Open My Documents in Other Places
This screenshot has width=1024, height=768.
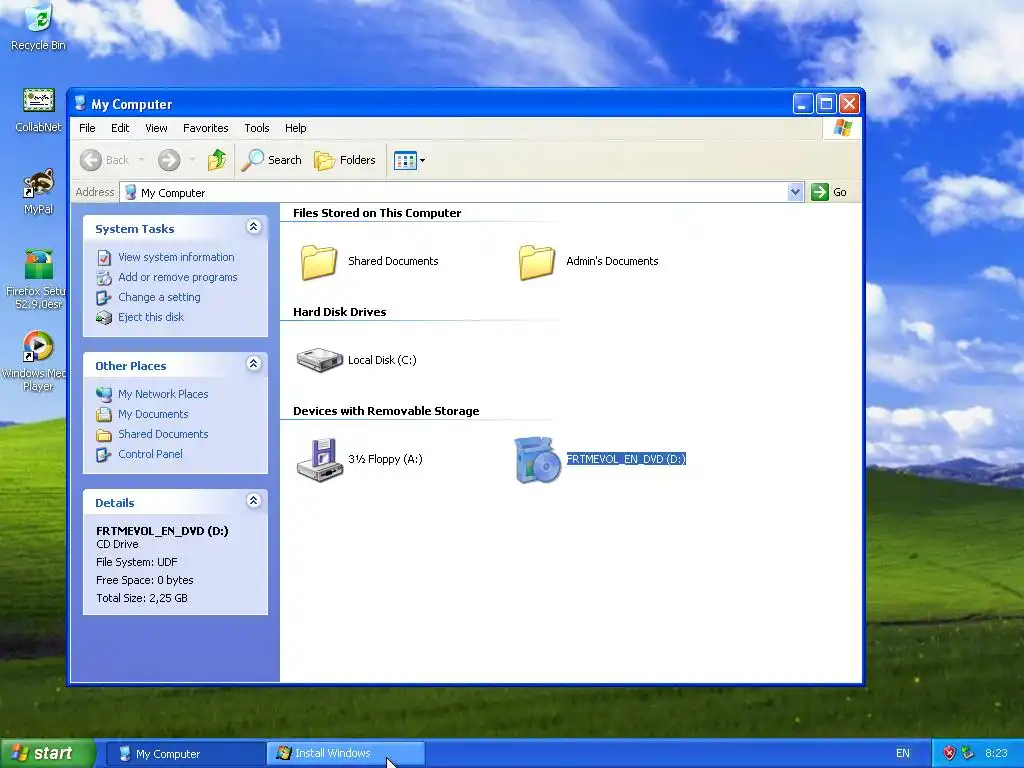point(153,414)
